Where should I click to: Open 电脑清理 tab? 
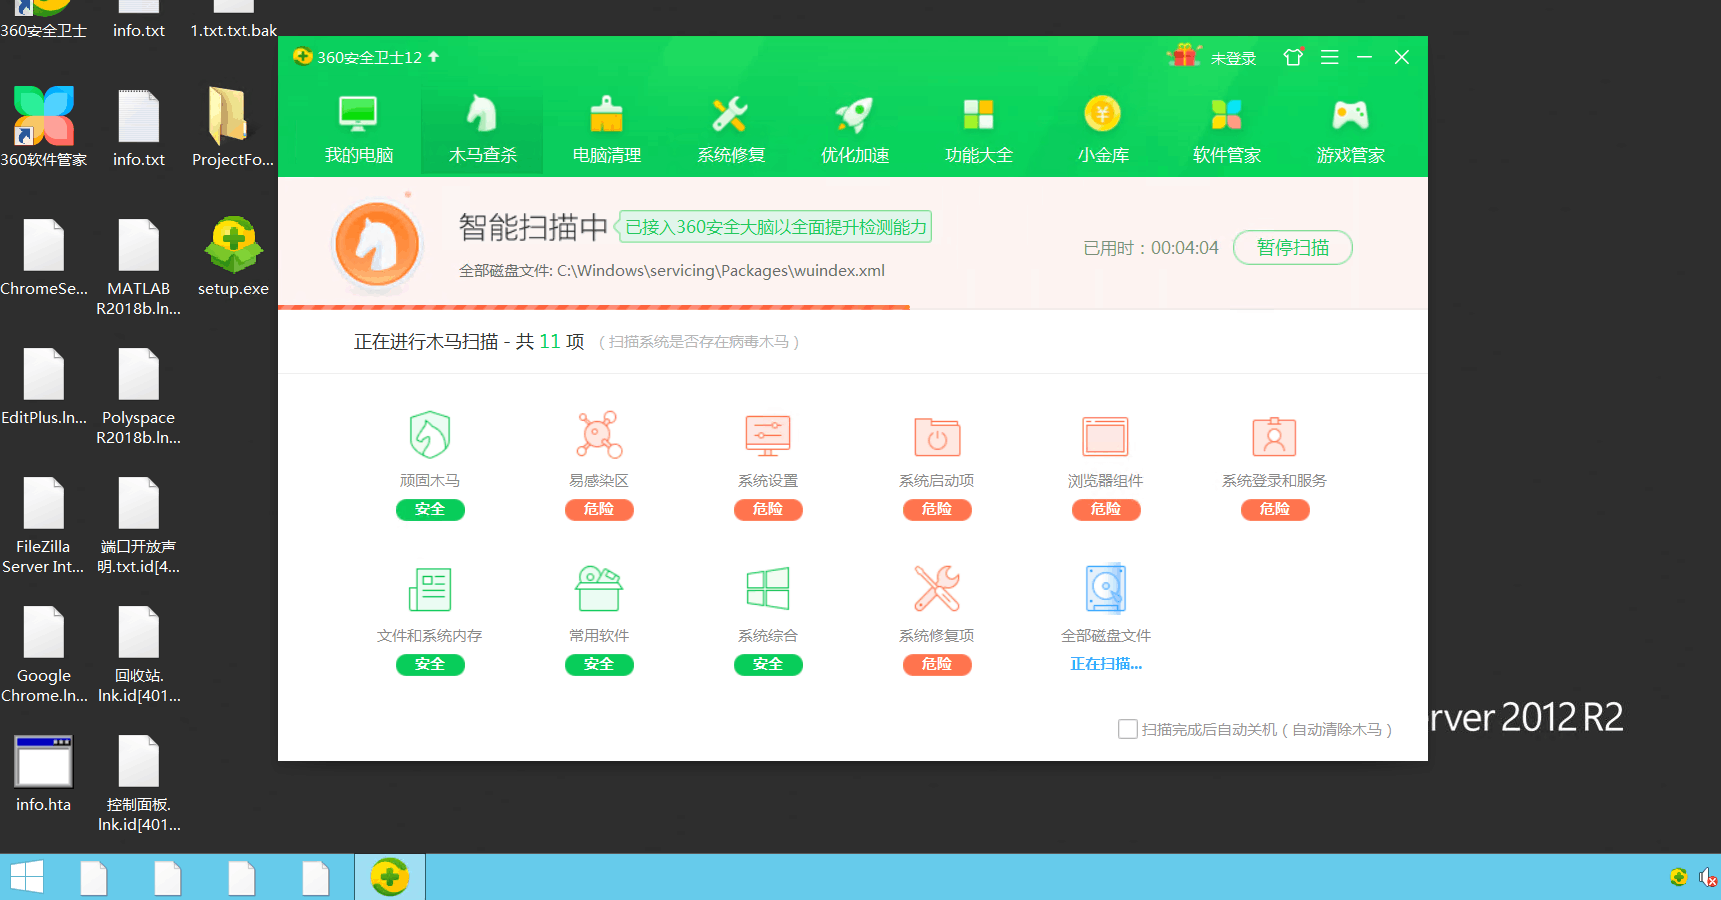[x=606, y=130]
